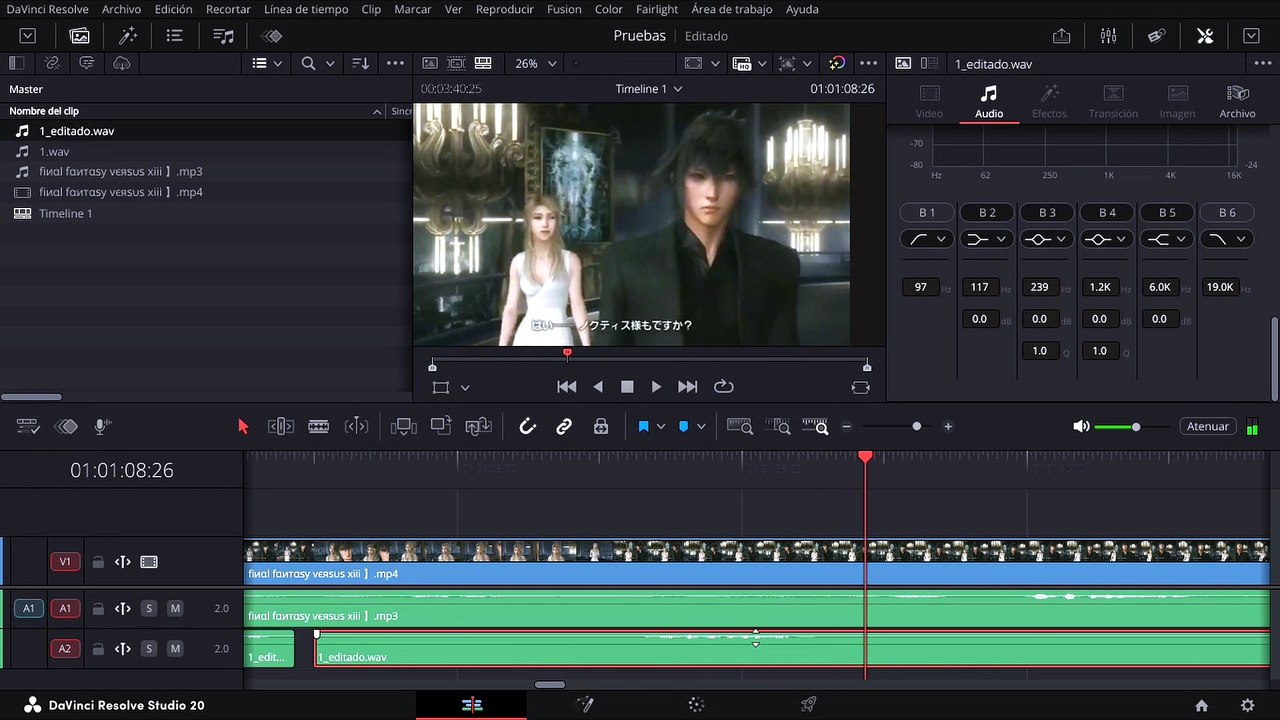Lock video track V1
The width and height of the screenshot is (1280, 720).
coord(98,562)
